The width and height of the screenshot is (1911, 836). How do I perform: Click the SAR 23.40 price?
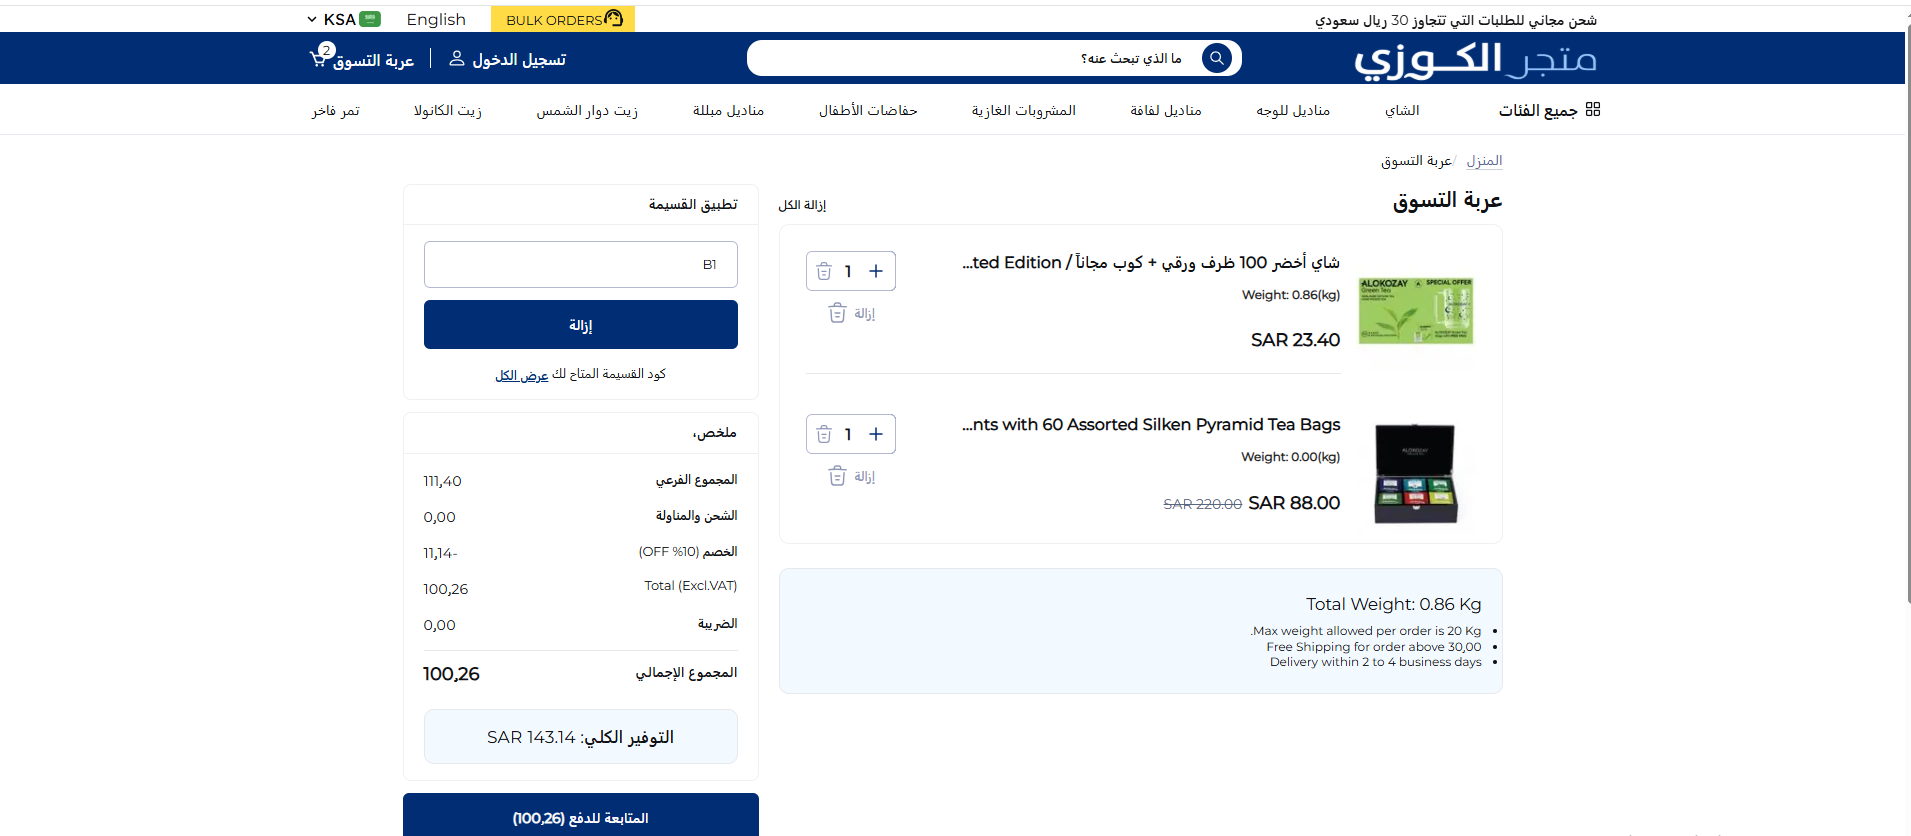[x=1295, y=340]
